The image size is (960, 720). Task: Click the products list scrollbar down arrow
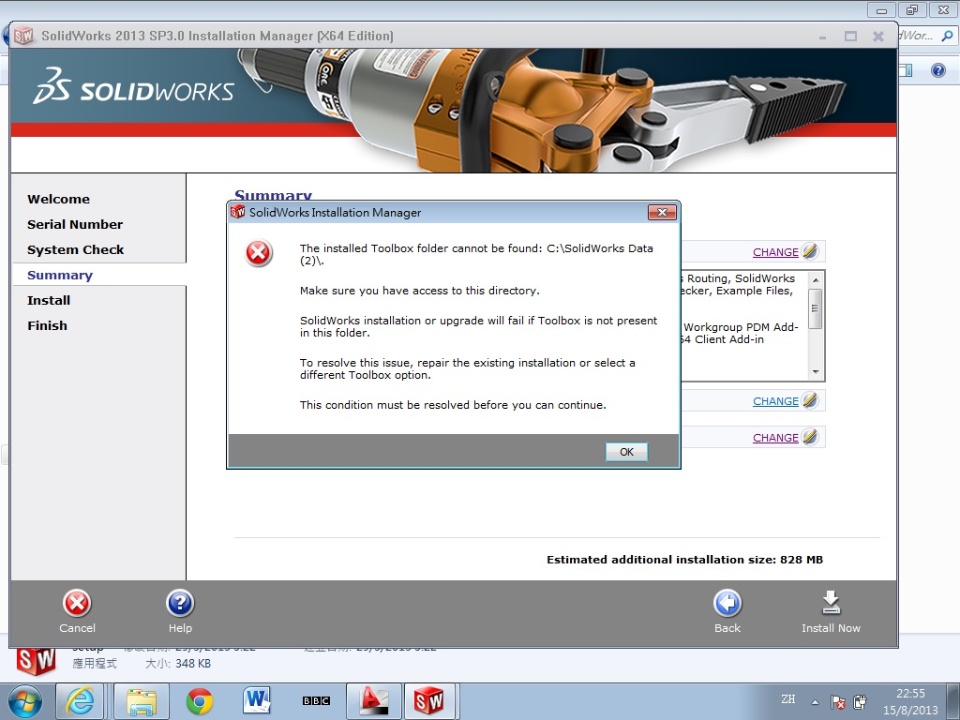click(x=816, y=372)
